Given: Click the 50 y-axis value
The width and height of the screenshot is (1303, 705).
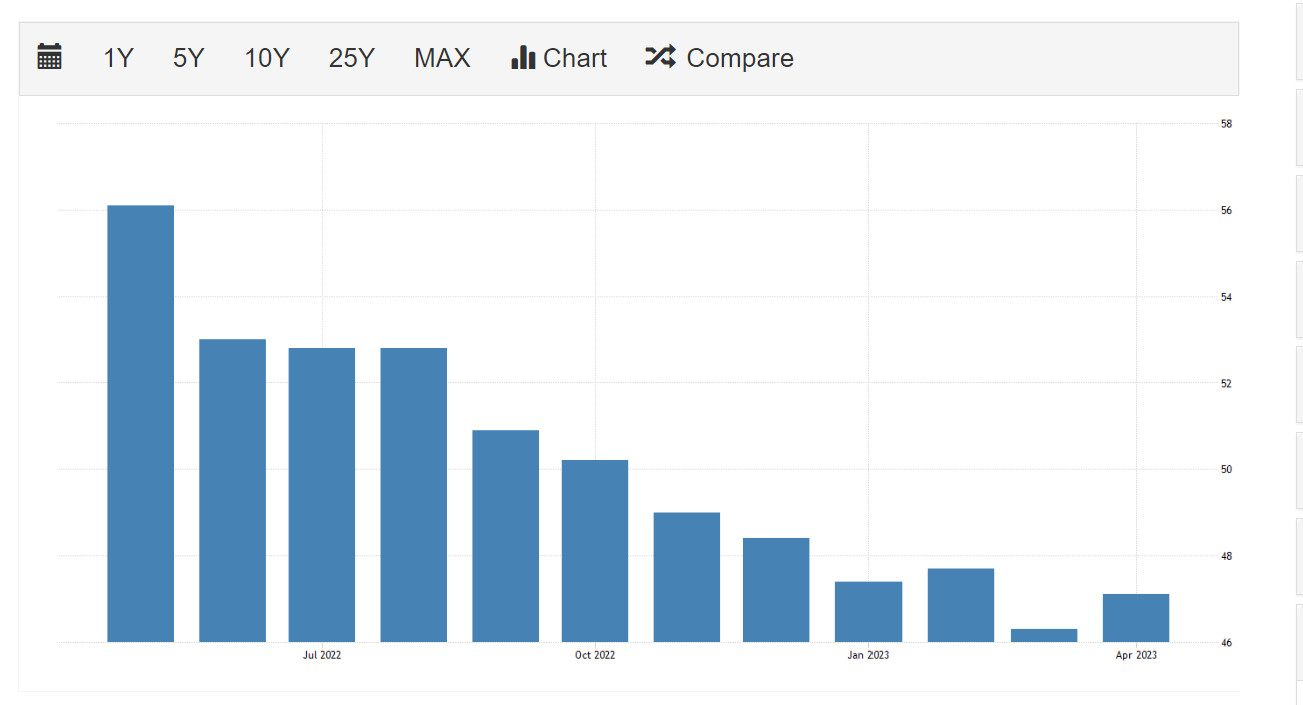Looking at the screenshot, I should [x=1226, y=469].
